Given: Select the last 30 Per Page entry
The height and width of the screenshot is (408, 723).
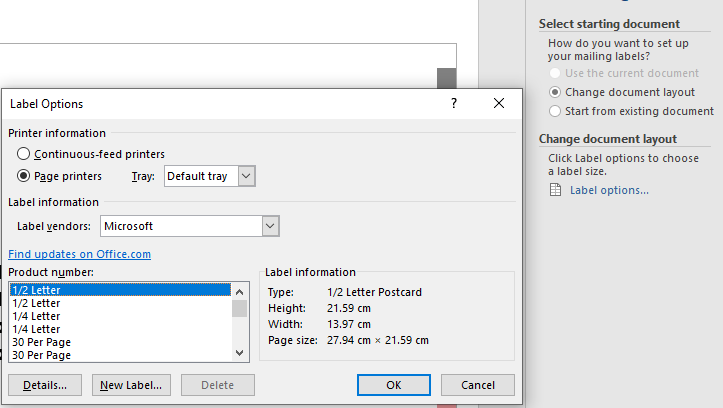Looking at the screenshot, I should [41, 354].
